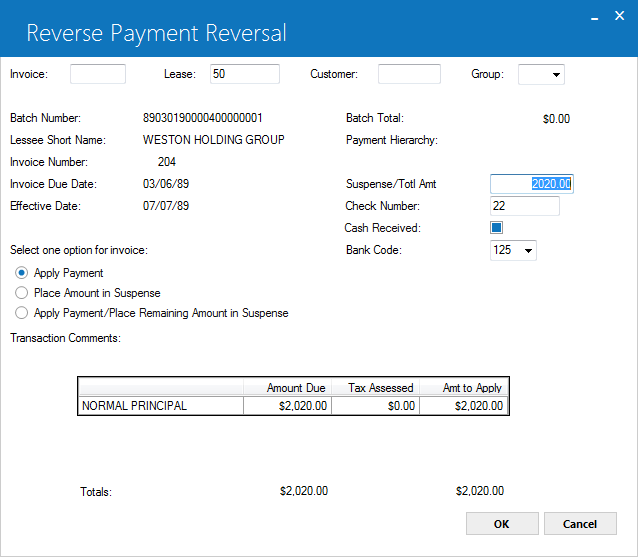Click the Amount Due cell for NORMAL PRINCIPAL
Screen dimensions: 638x557
tap(287, 406)
